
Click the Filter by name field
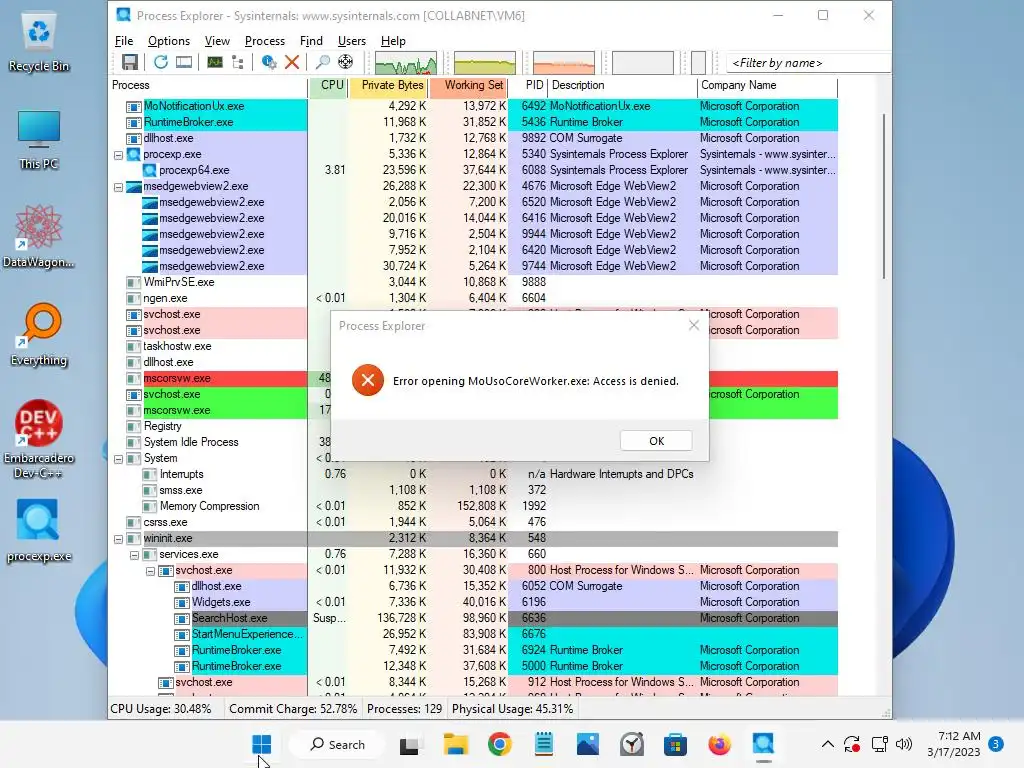pos(808,63)
